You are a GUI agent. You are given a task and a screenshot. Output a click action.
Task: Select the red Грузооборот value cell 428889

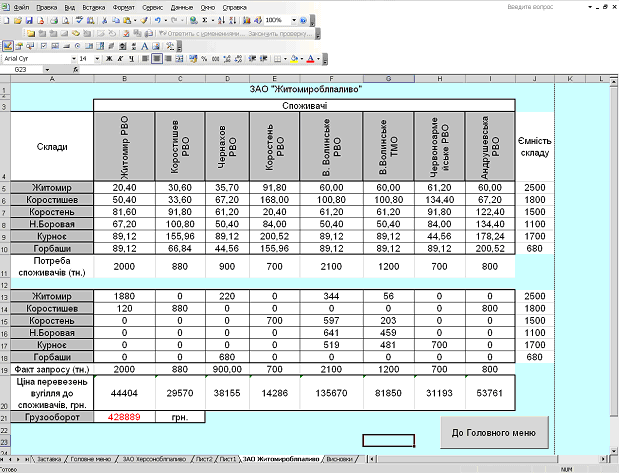[x=123, y=416]
